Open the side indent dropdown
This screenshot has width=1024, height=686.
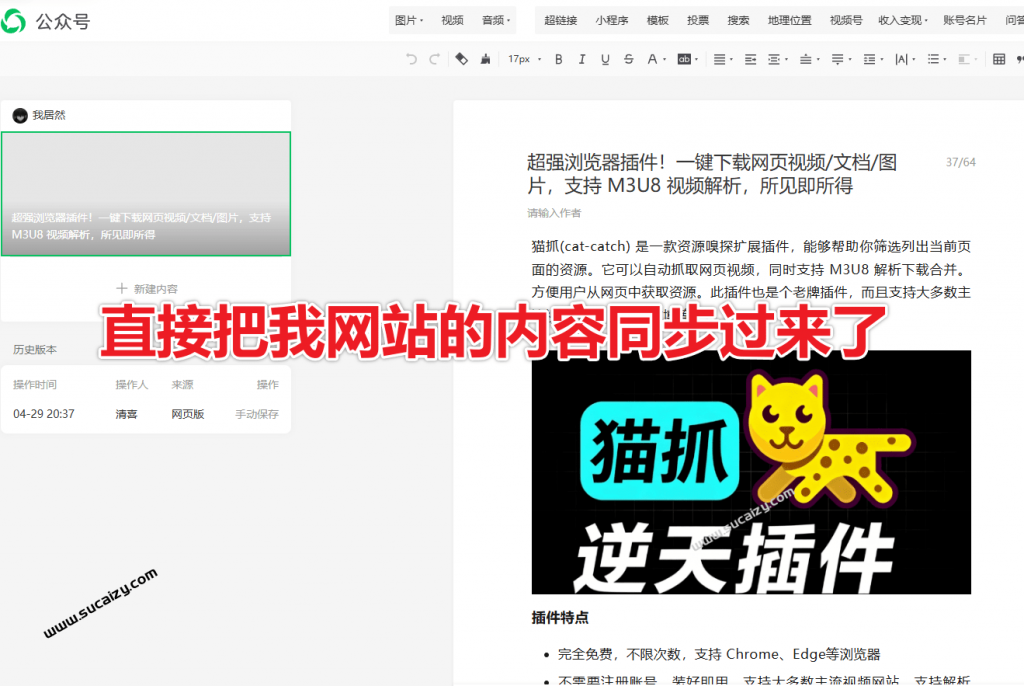coord(778,59)
